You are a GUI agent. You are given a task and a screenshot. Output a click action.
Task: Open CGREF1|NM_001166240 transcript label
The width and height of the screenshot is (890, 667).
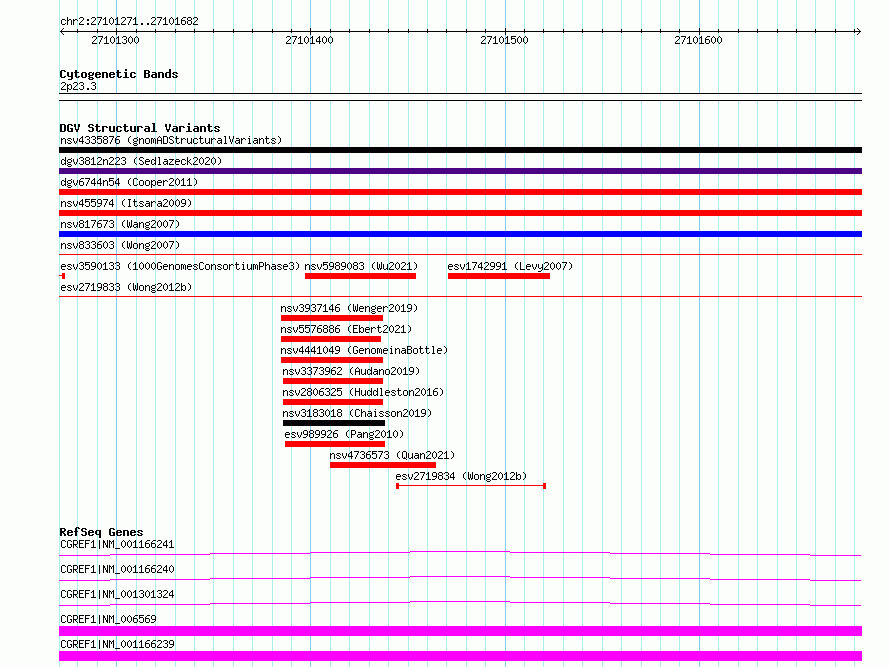pyautogui.click(x=117, y=569)
